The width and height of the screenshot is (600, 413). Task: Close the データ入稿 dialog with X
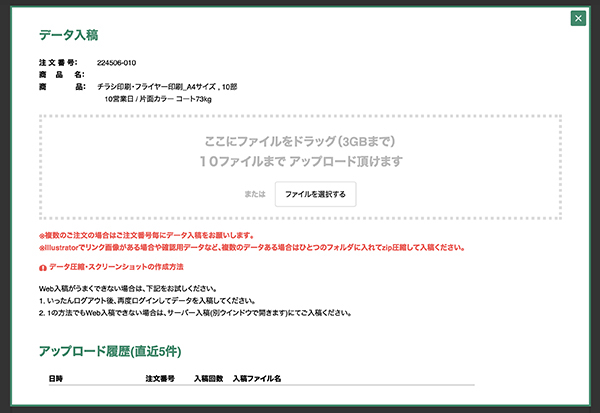[x=578, y=18]
